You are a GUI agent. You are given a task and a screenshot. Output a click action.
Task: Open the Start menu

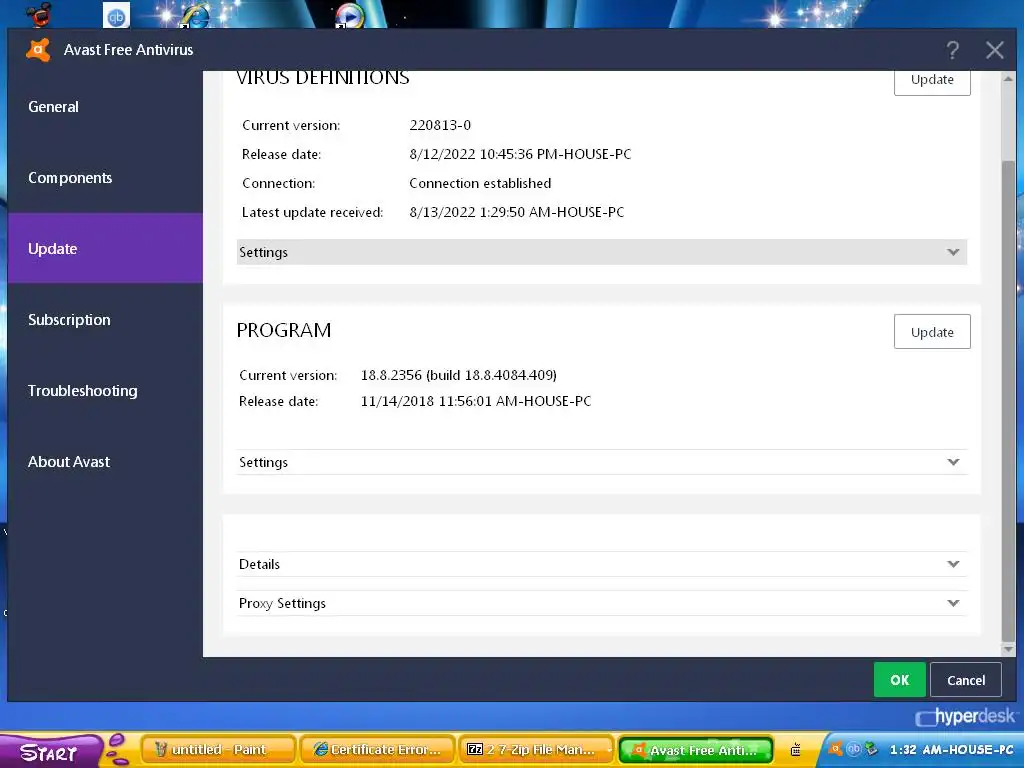click(49, 752)
